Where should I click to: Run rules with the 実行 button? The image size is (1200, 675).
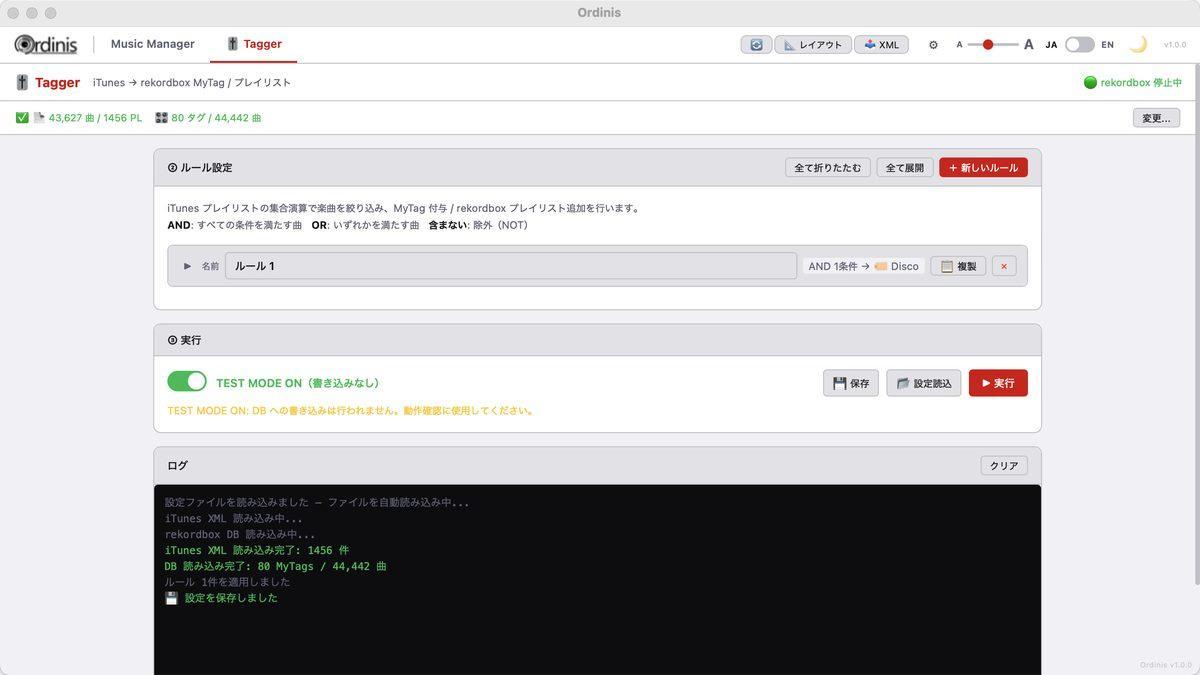point(998,383)
